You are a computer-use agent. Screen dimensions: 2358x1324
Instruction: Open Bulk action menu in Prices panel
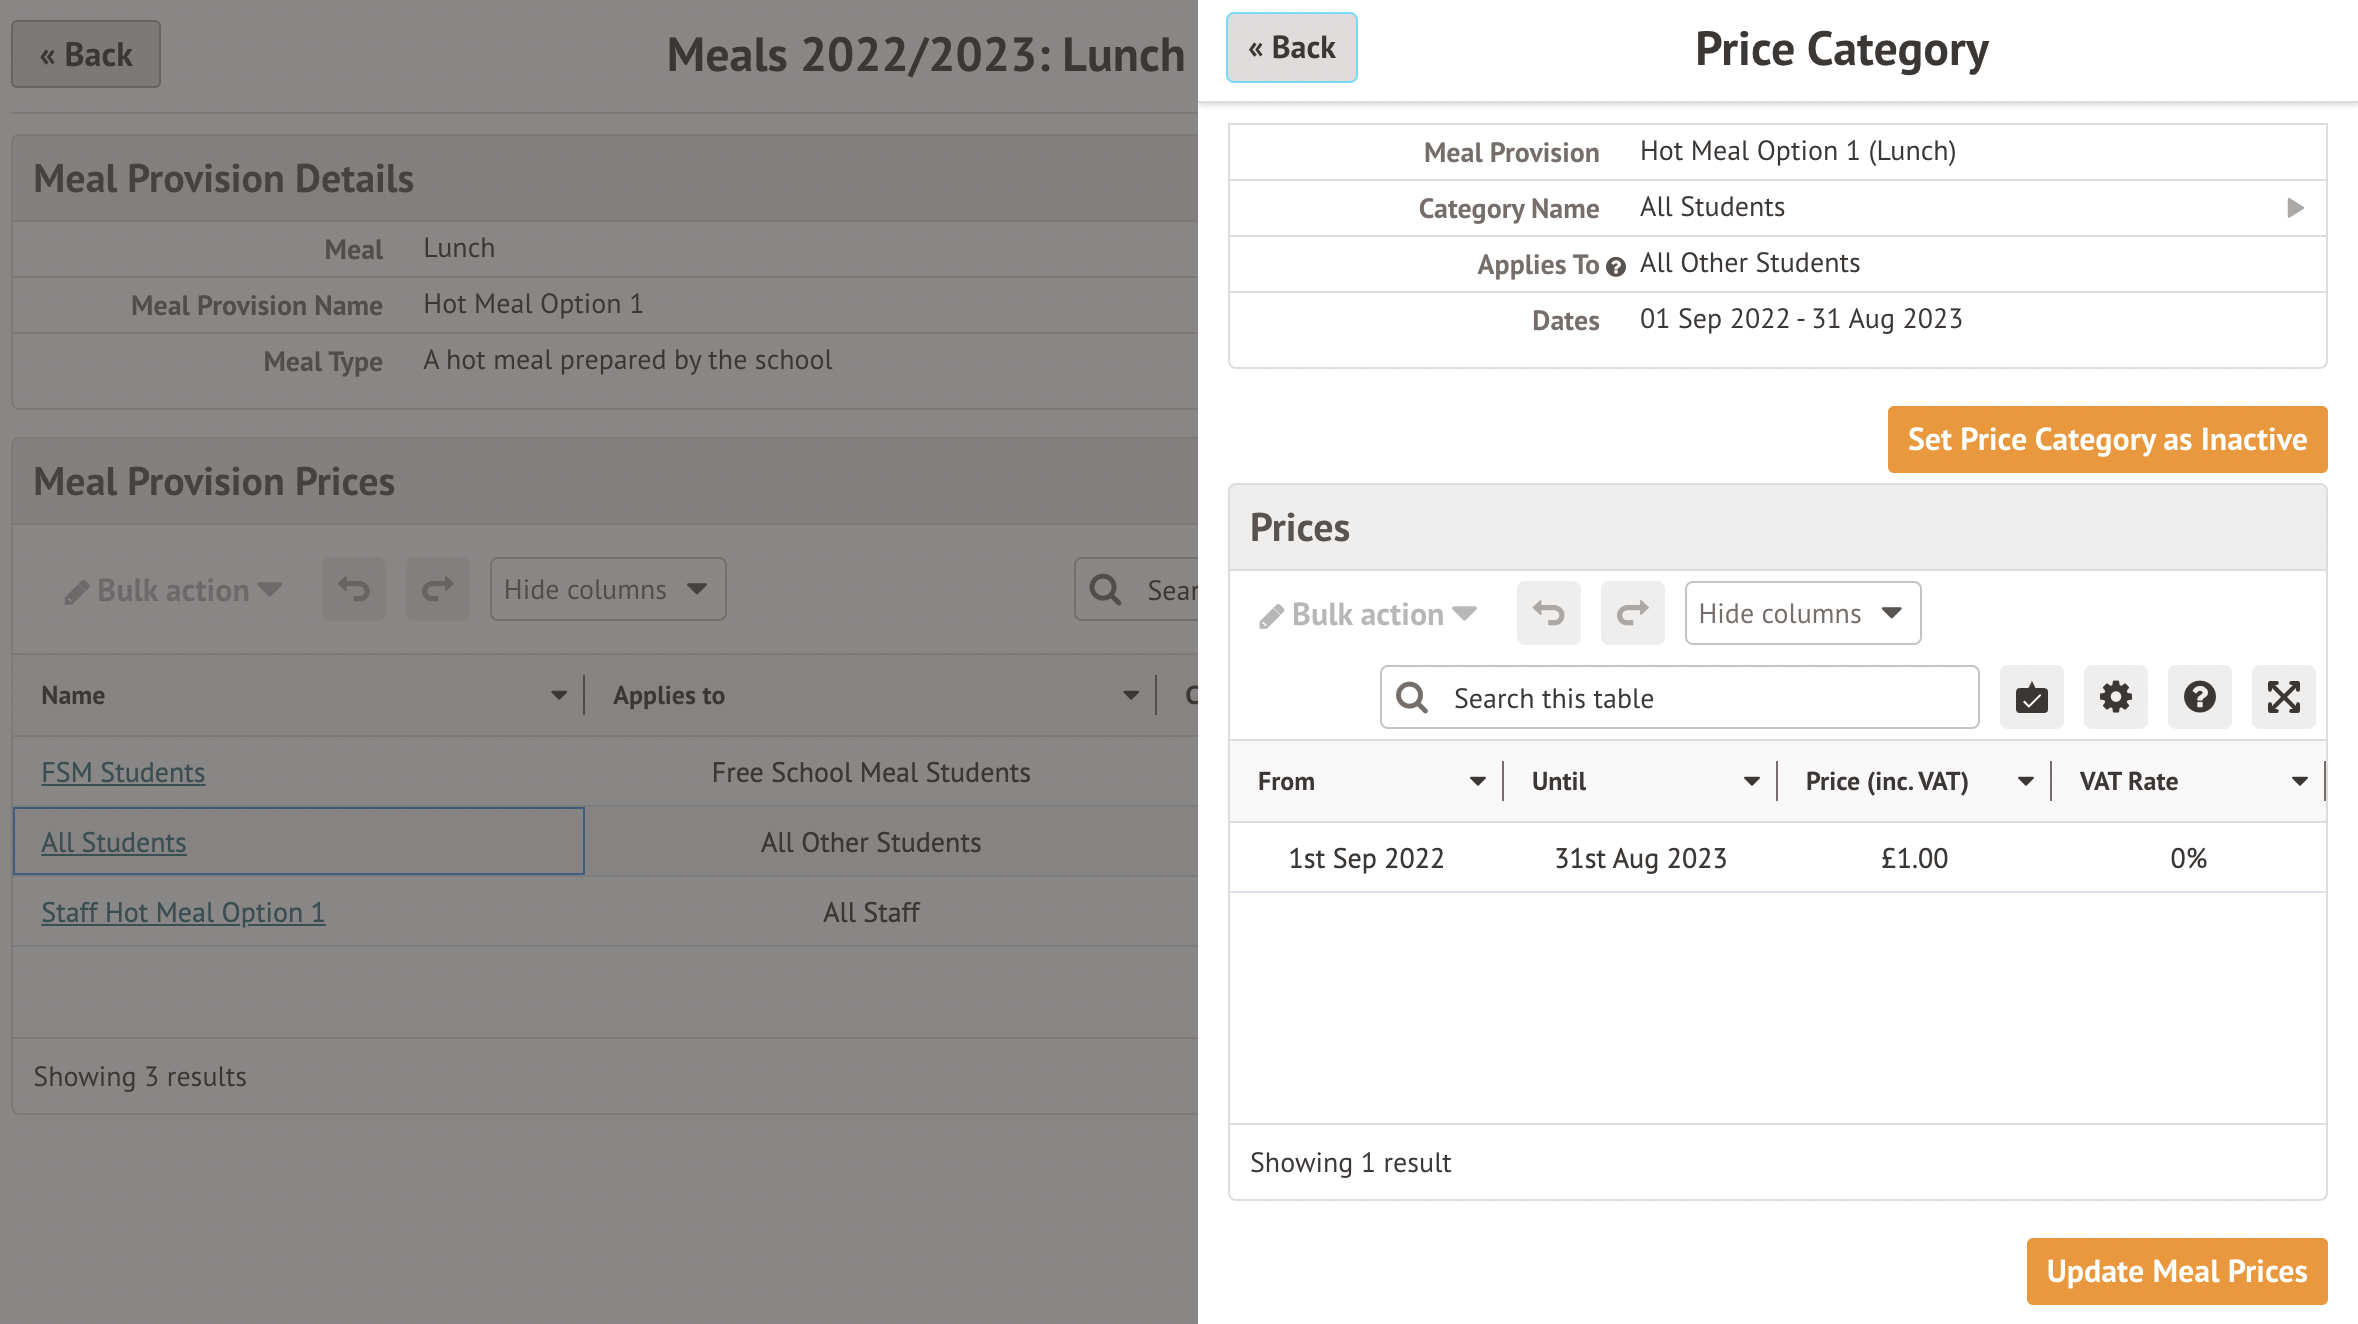coord(1368,614)
